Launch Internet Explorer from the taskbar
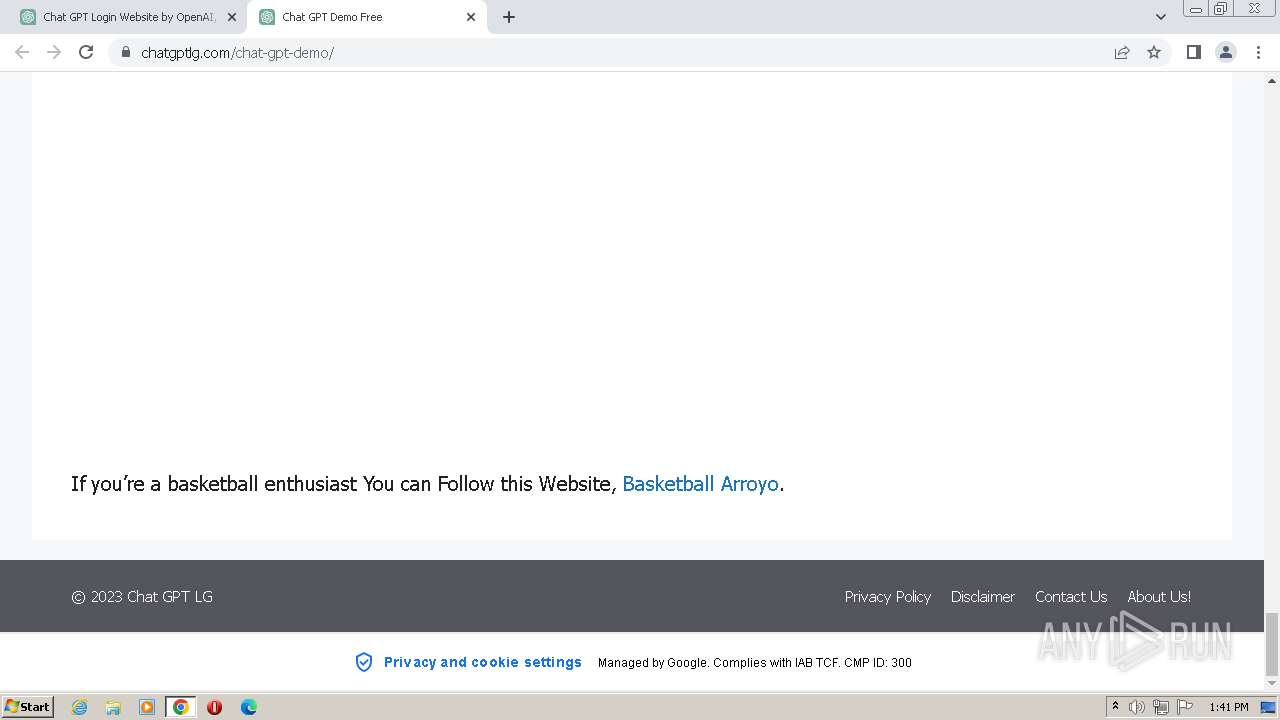1280x720 pixels. [x=79, y=707]
